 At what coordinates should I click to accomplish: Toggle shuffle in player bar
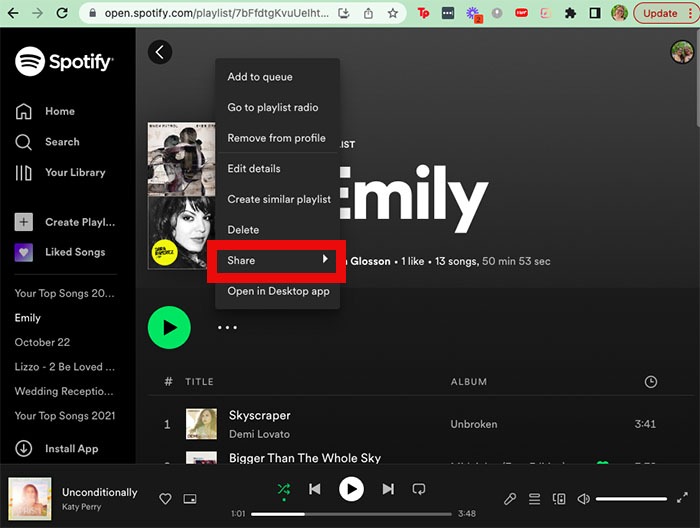point(283,490)
